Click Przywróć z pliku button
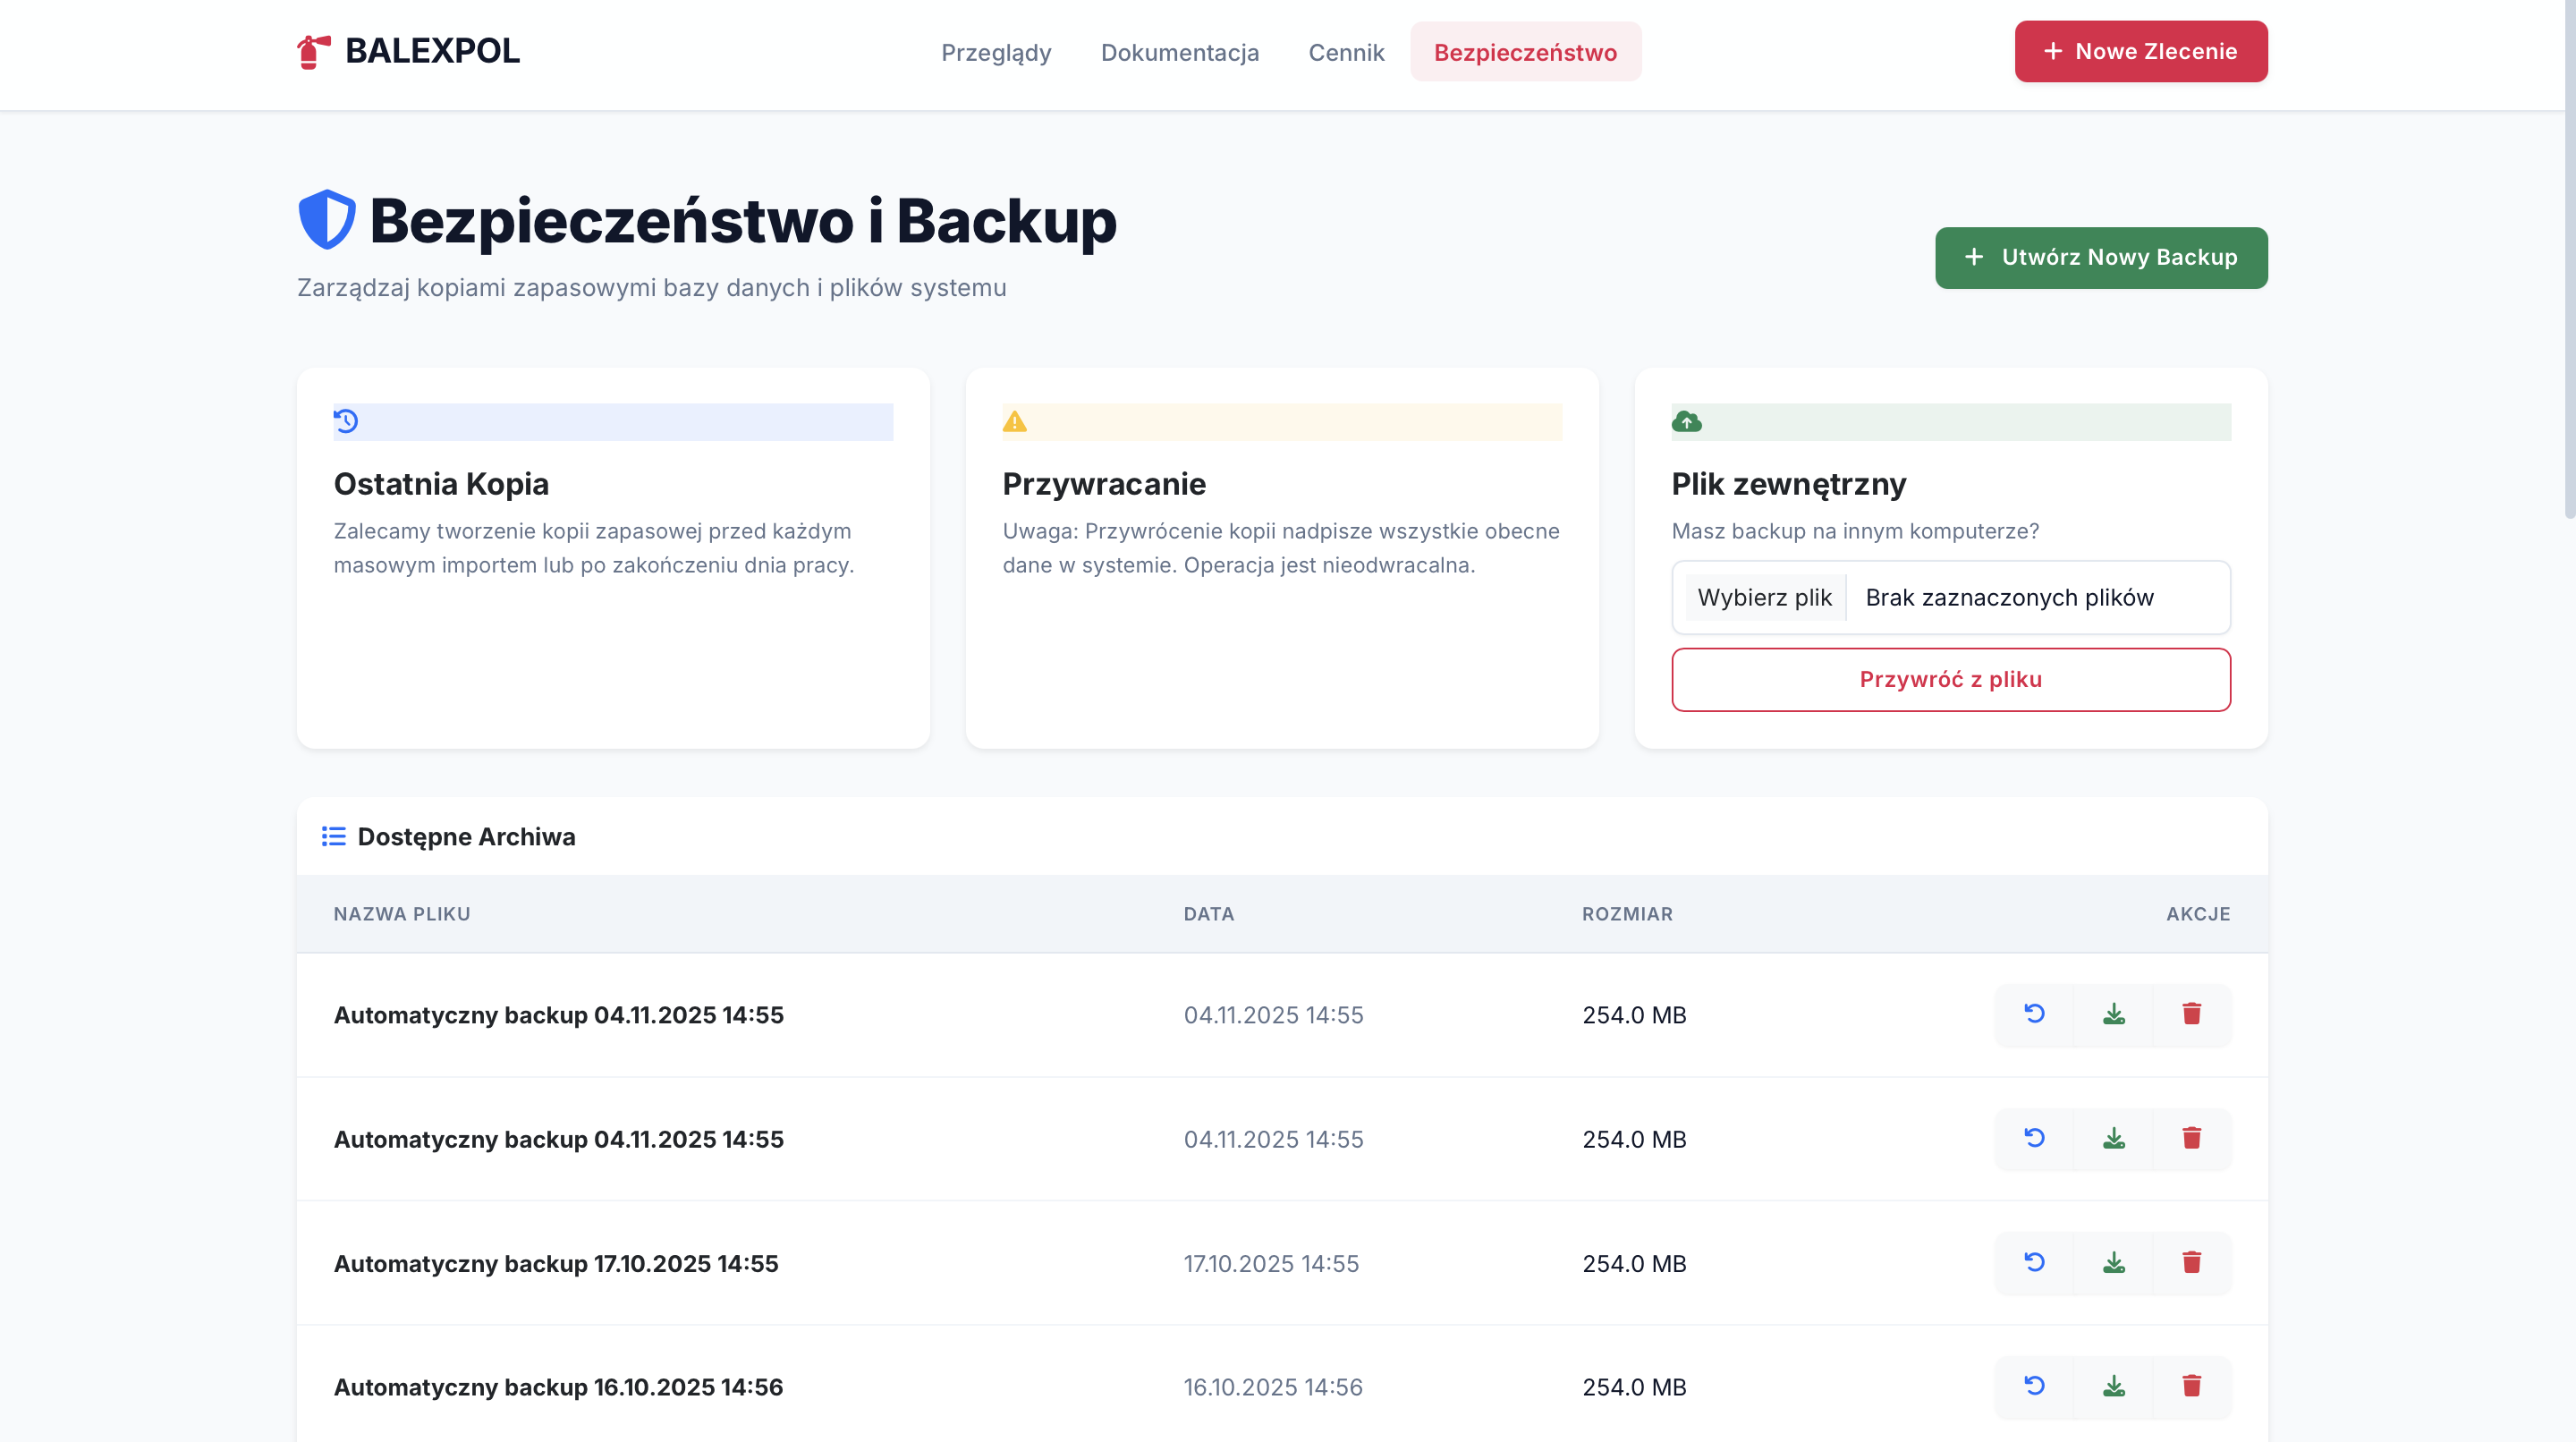This screenshot has height=1442, width=2576. [1950, 680]
